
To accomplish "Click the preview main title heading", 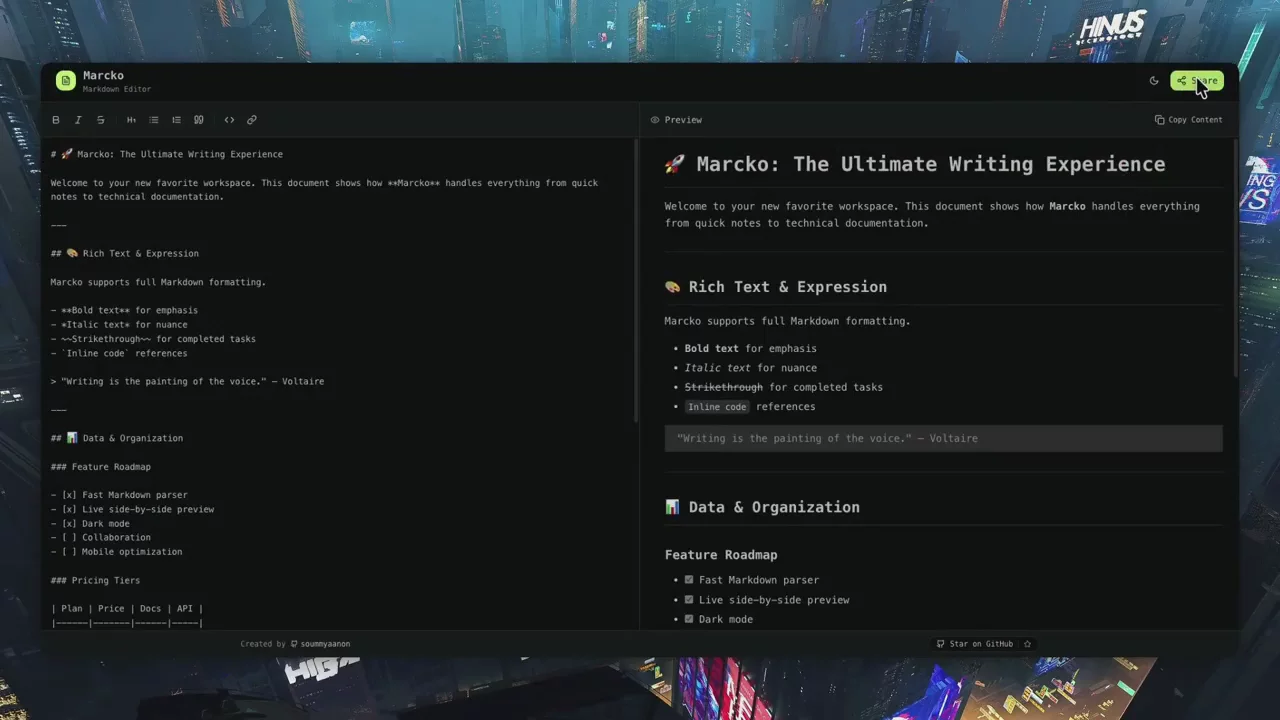I will pyautogui.click(x=915, y=164).
